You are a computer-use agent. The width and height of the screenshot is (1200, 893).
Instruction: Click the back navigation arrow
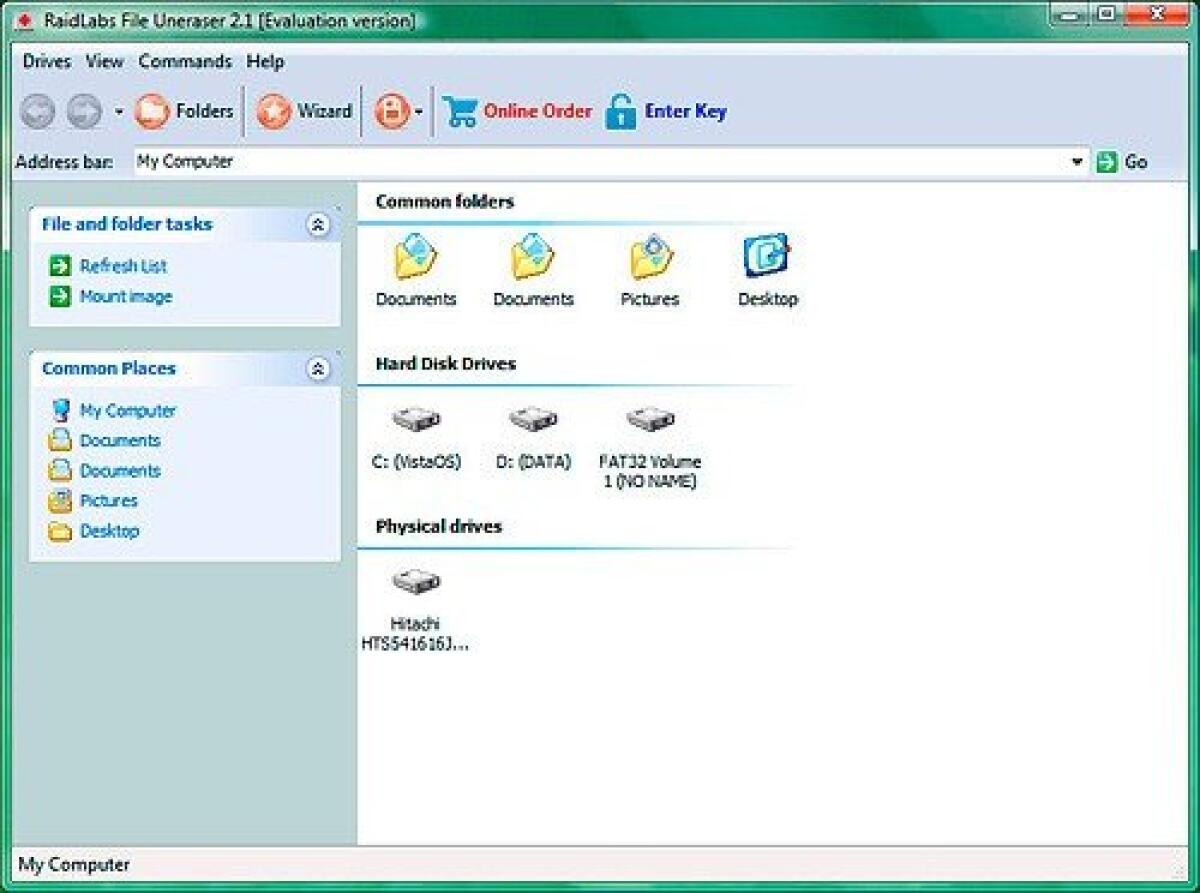(37, 111)
